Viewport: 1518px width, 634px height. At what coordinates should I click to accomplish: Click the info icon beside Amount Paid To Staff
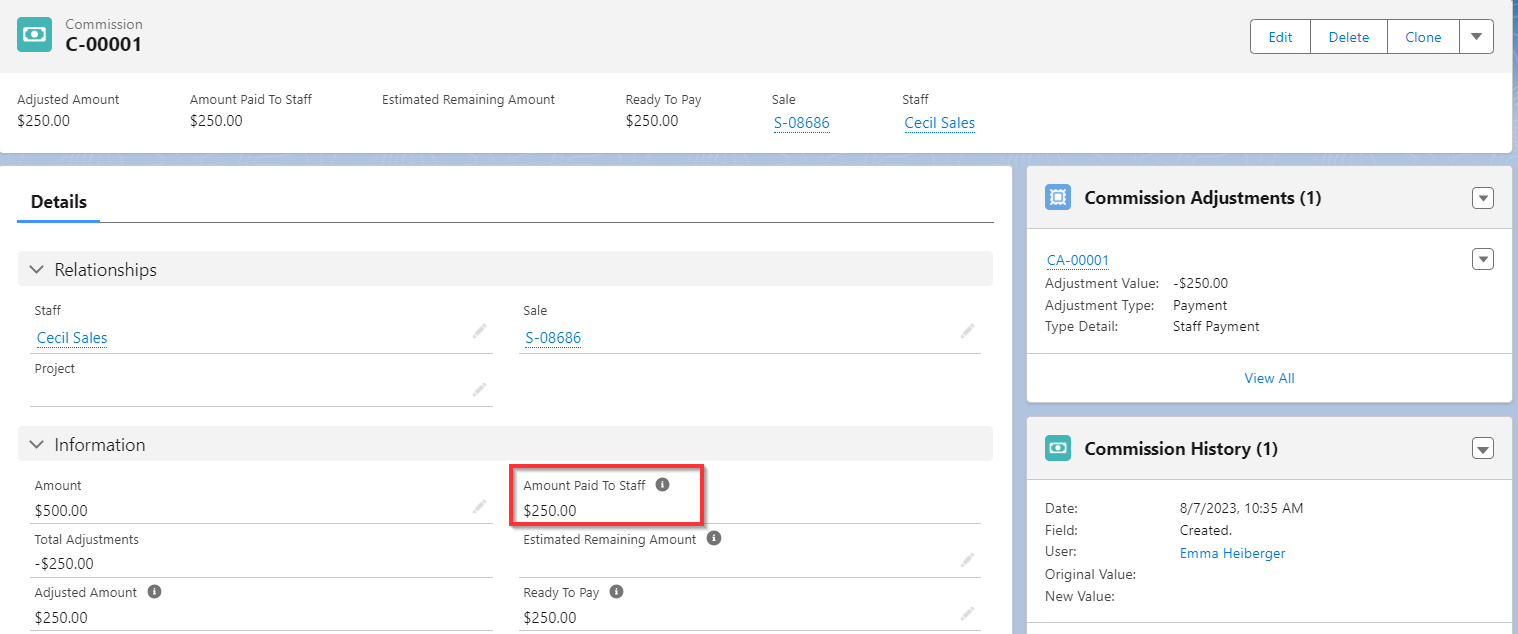click(x=662, y=485)
